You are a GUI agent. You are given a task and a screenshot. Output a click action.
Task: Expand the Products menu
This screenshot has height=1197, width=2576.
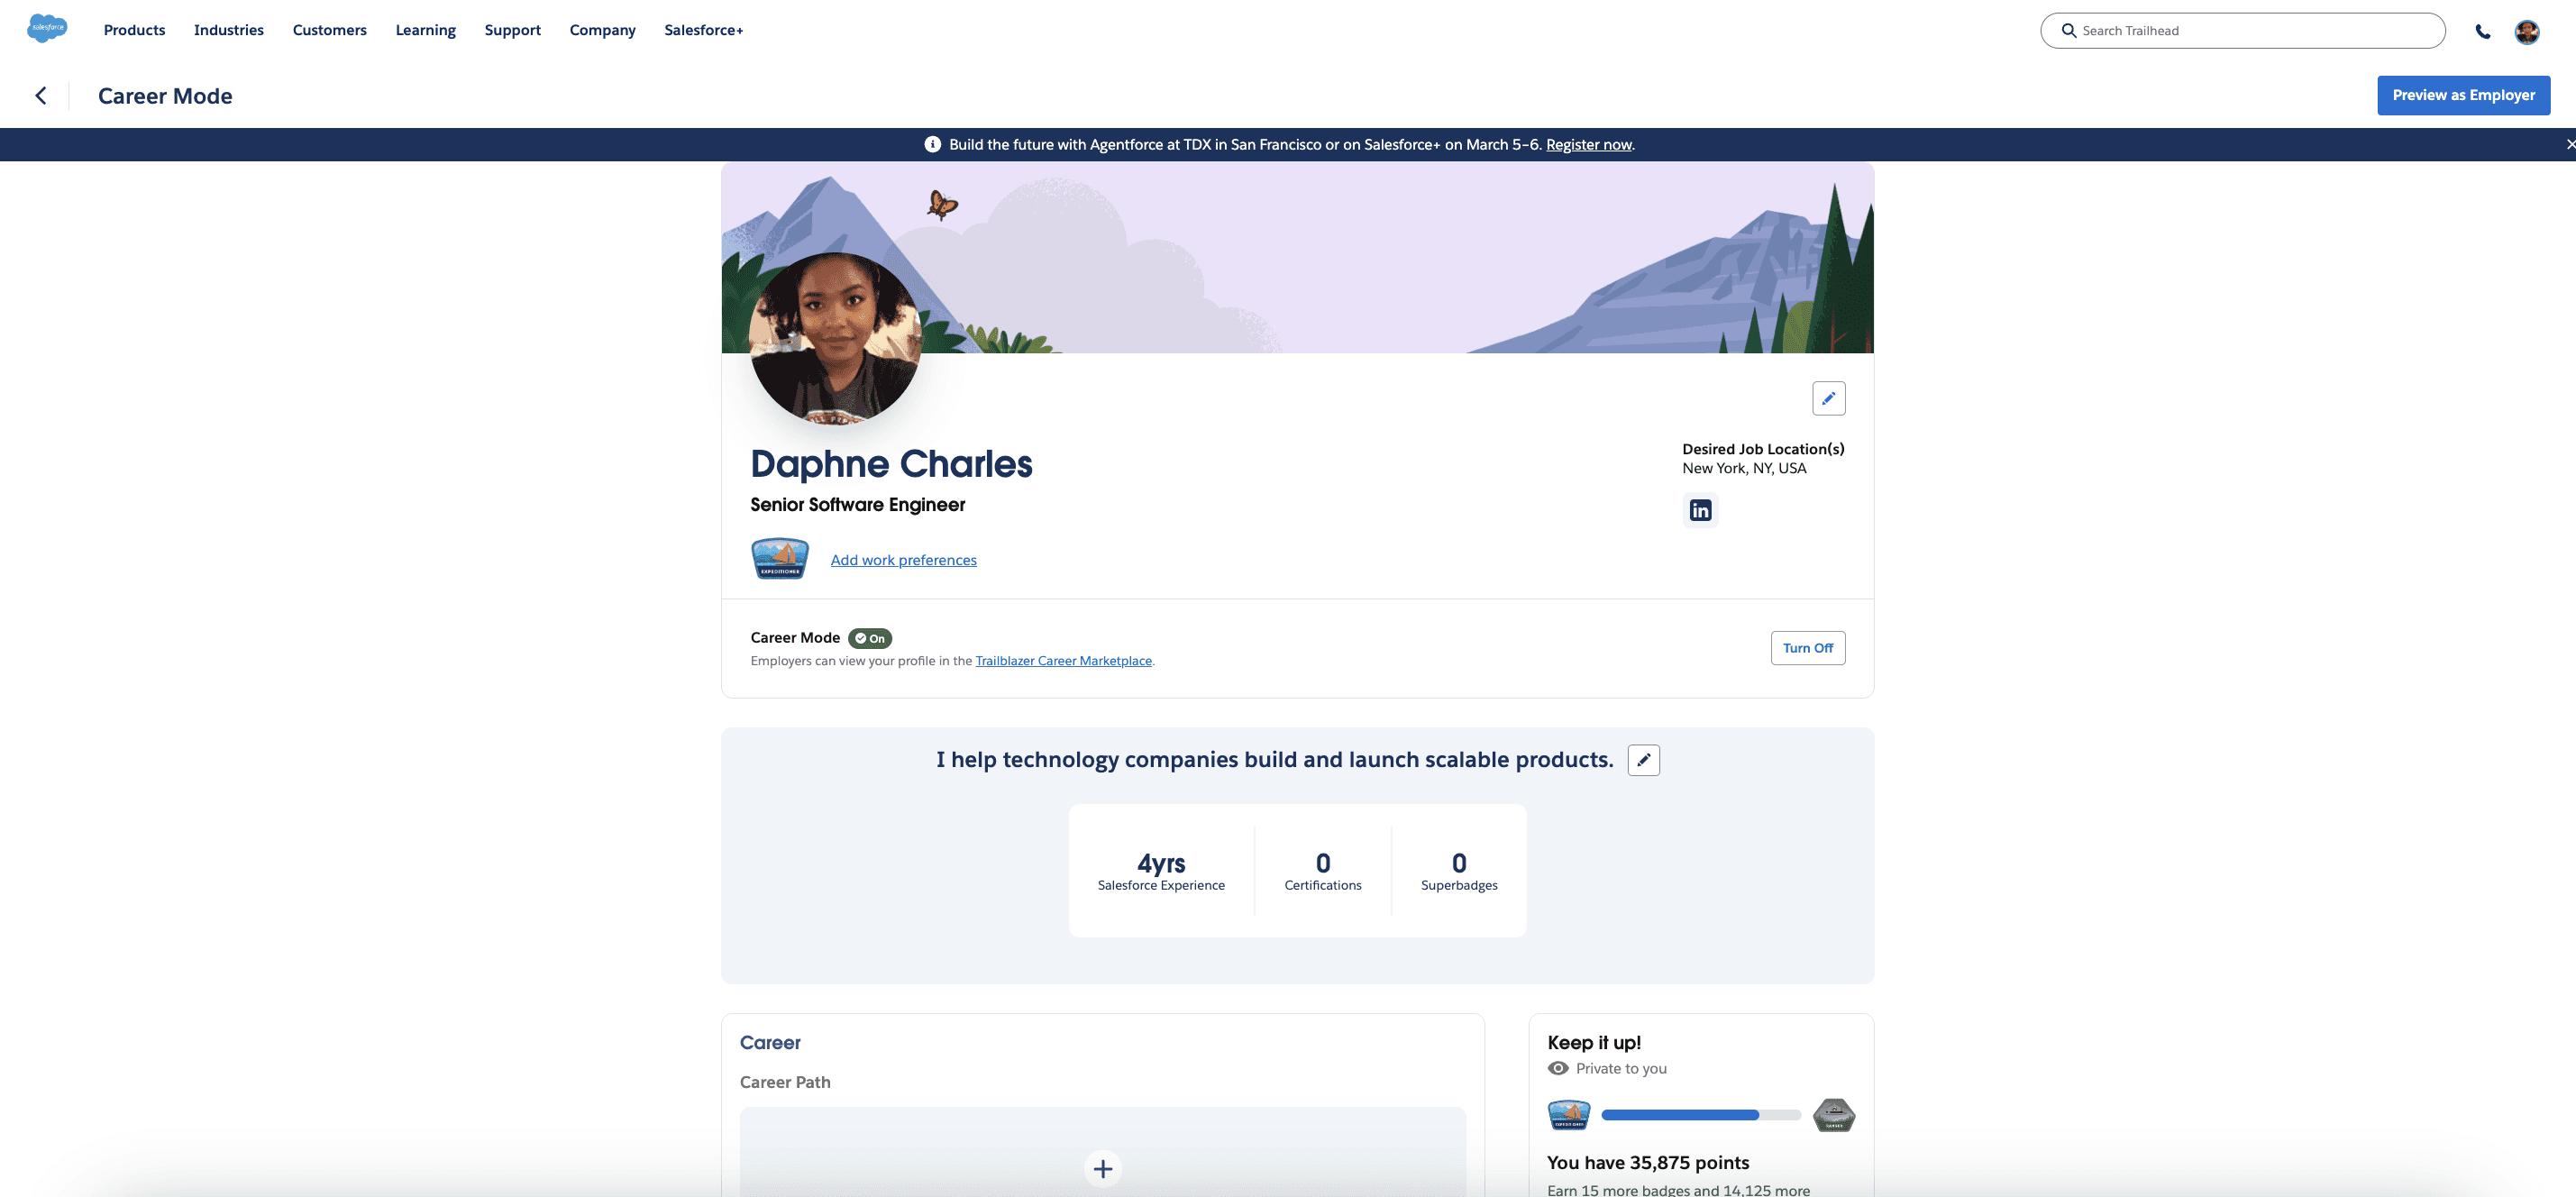point(134,30)
